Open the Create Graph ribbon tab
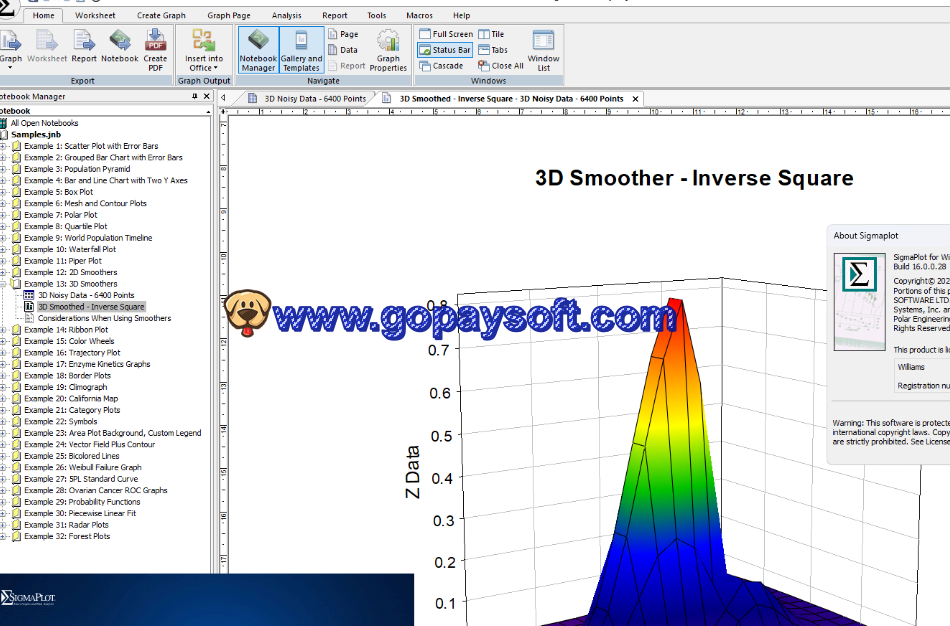Image resolution: width=950 pixels, height=626 pixels. [161, 15]
